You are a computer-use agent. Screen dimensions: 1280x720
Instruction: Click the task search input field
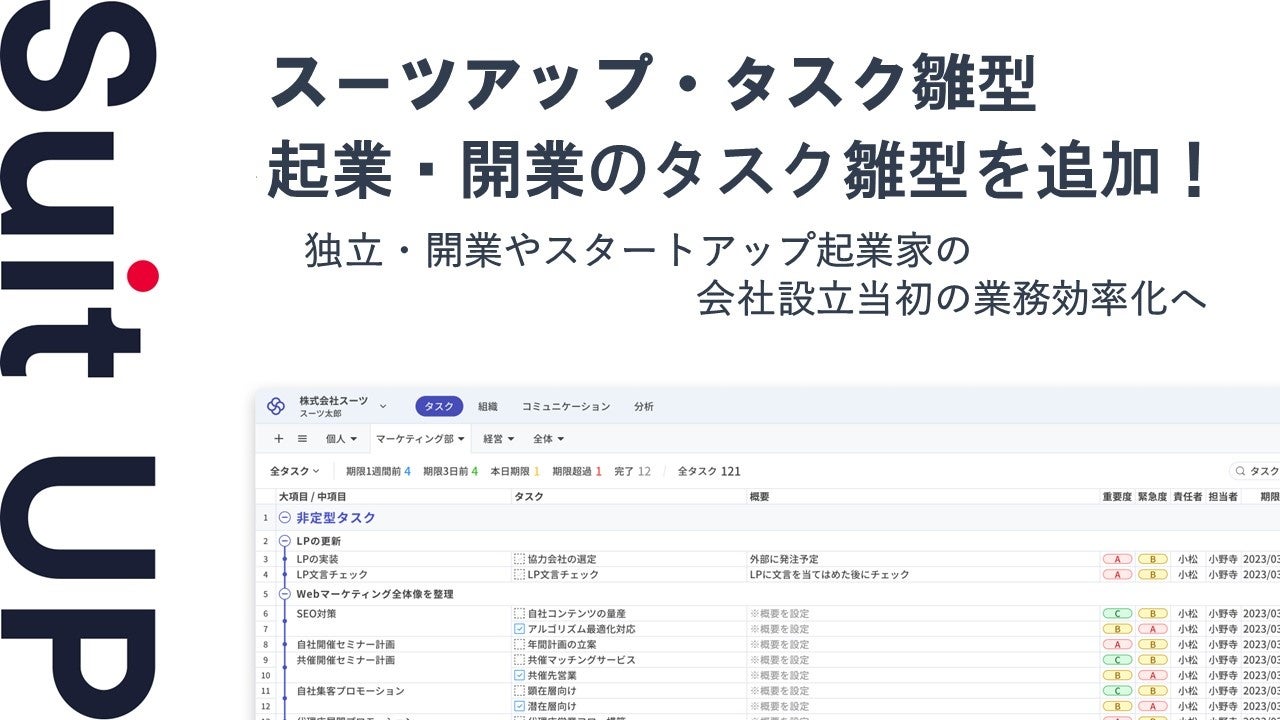1256,471
